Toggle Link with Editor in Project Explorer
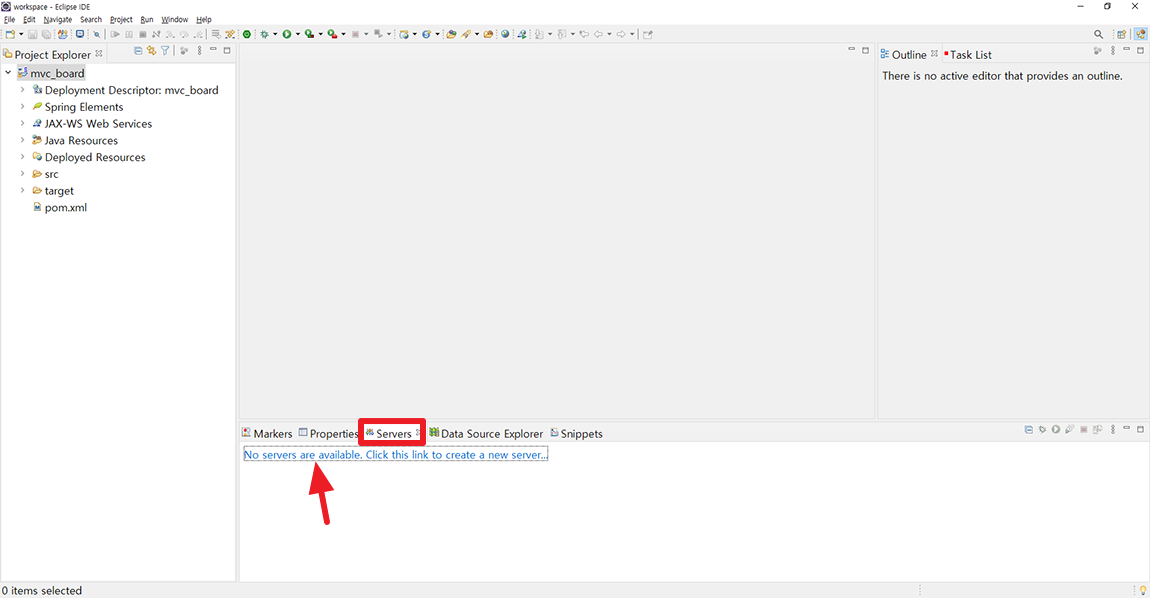This screenshot has width=1150, height=598. 151,51
